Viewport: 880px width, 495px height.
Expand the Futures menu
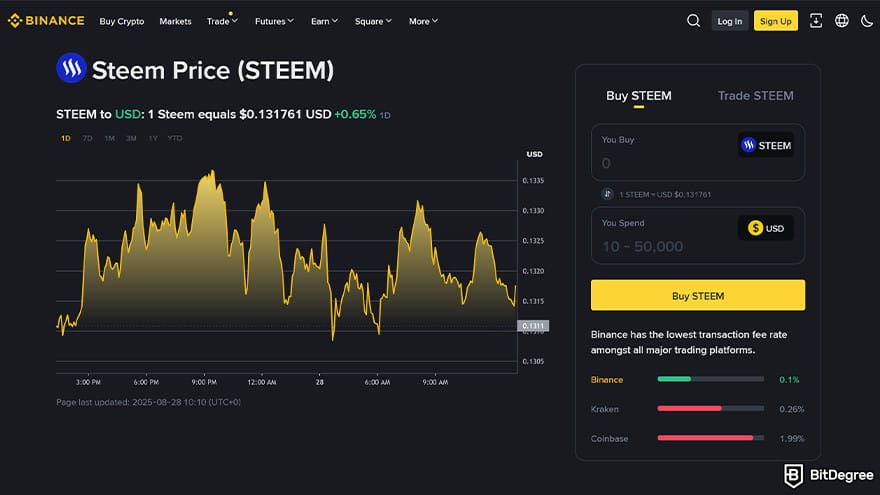tap(274, 21)
